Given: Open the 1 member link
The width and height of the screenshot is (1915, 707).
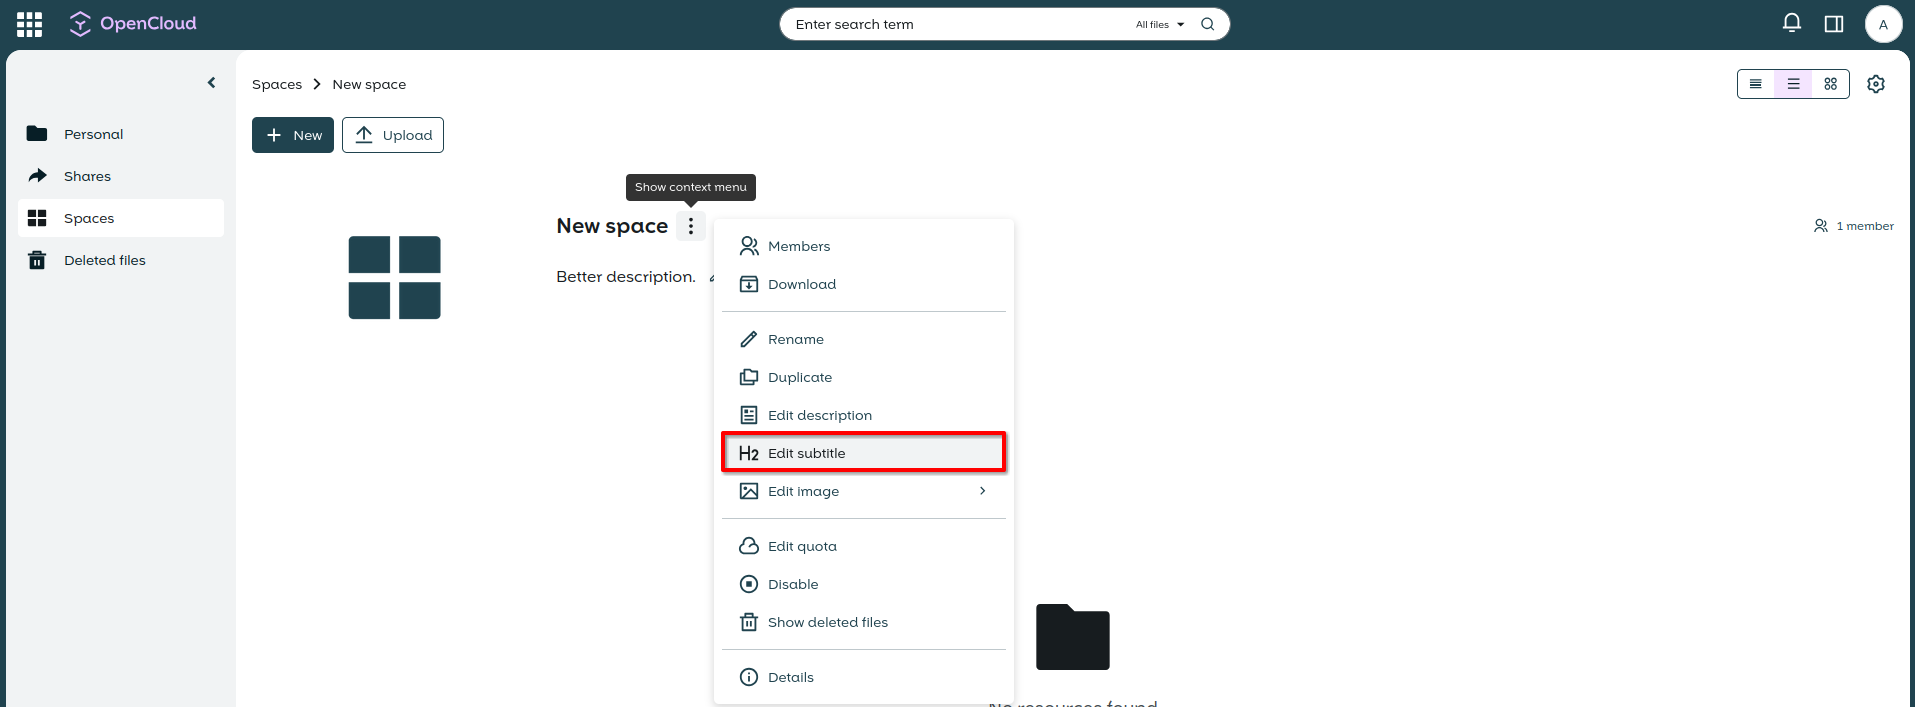Looking at the screenshot, I should 1854,226.
